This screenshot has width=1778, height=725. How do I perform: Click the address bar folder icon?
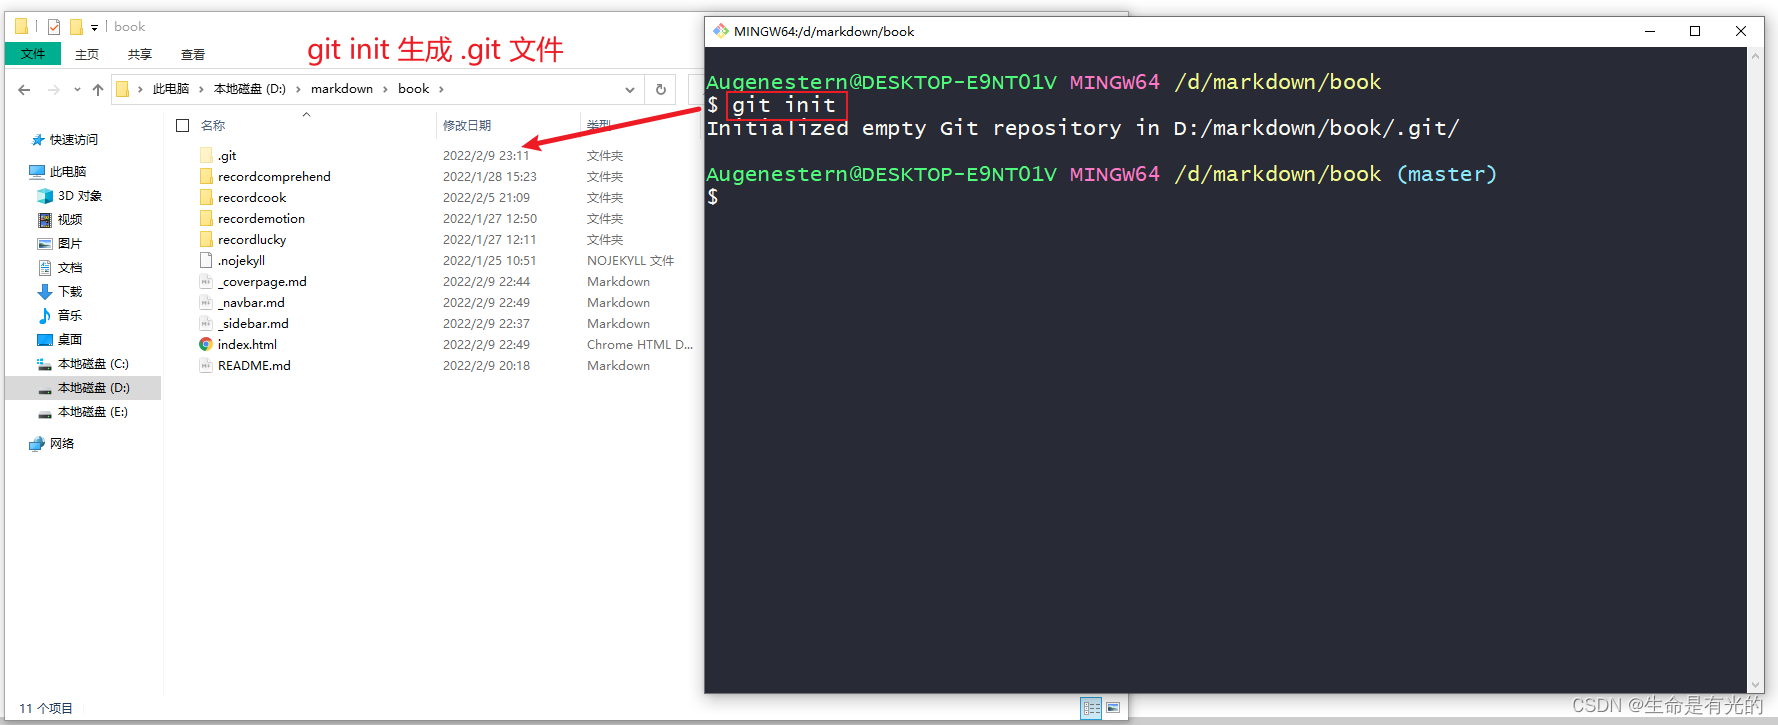tap(123, 89)
